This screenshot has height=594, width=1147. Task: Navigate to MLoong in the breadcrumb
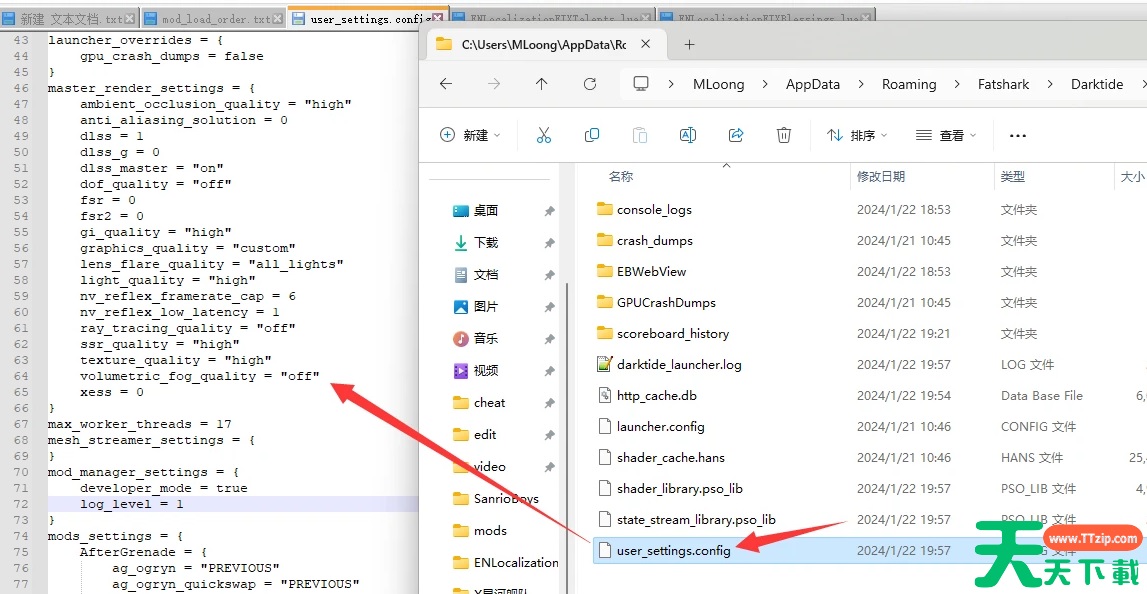(x=718, y=84)
